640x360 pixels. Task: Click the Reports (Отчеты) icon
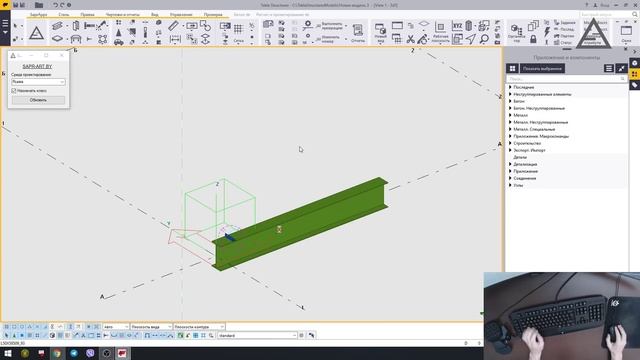pyautogui.click(x=358, y=33)
